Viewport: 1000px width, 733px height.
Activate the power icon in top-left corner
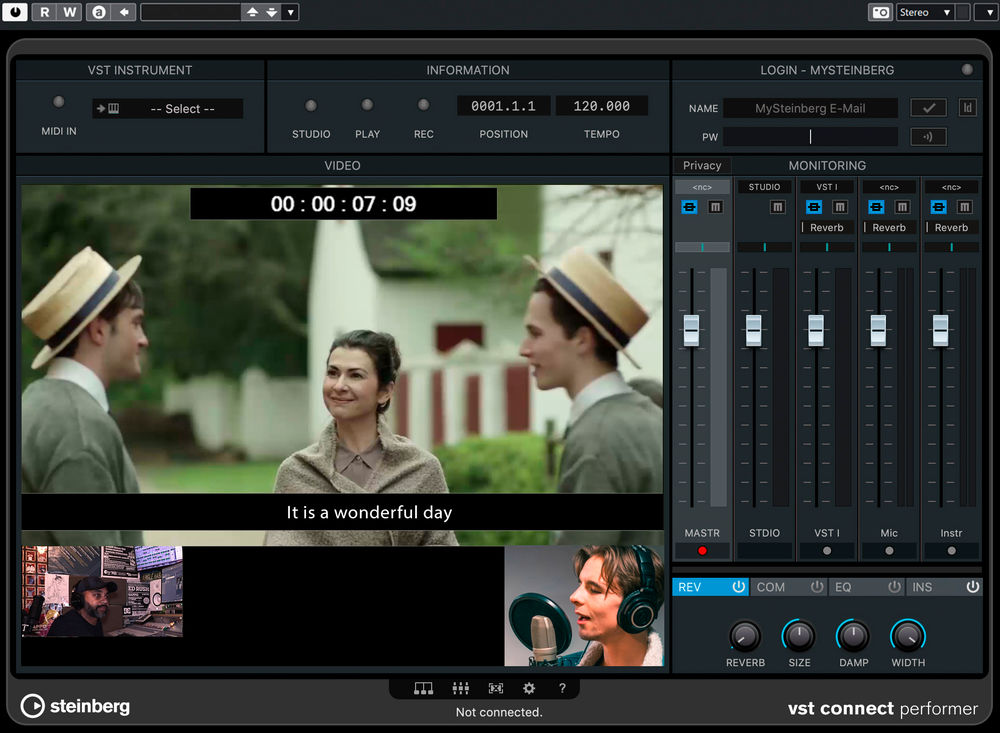(x=14, y=12)
